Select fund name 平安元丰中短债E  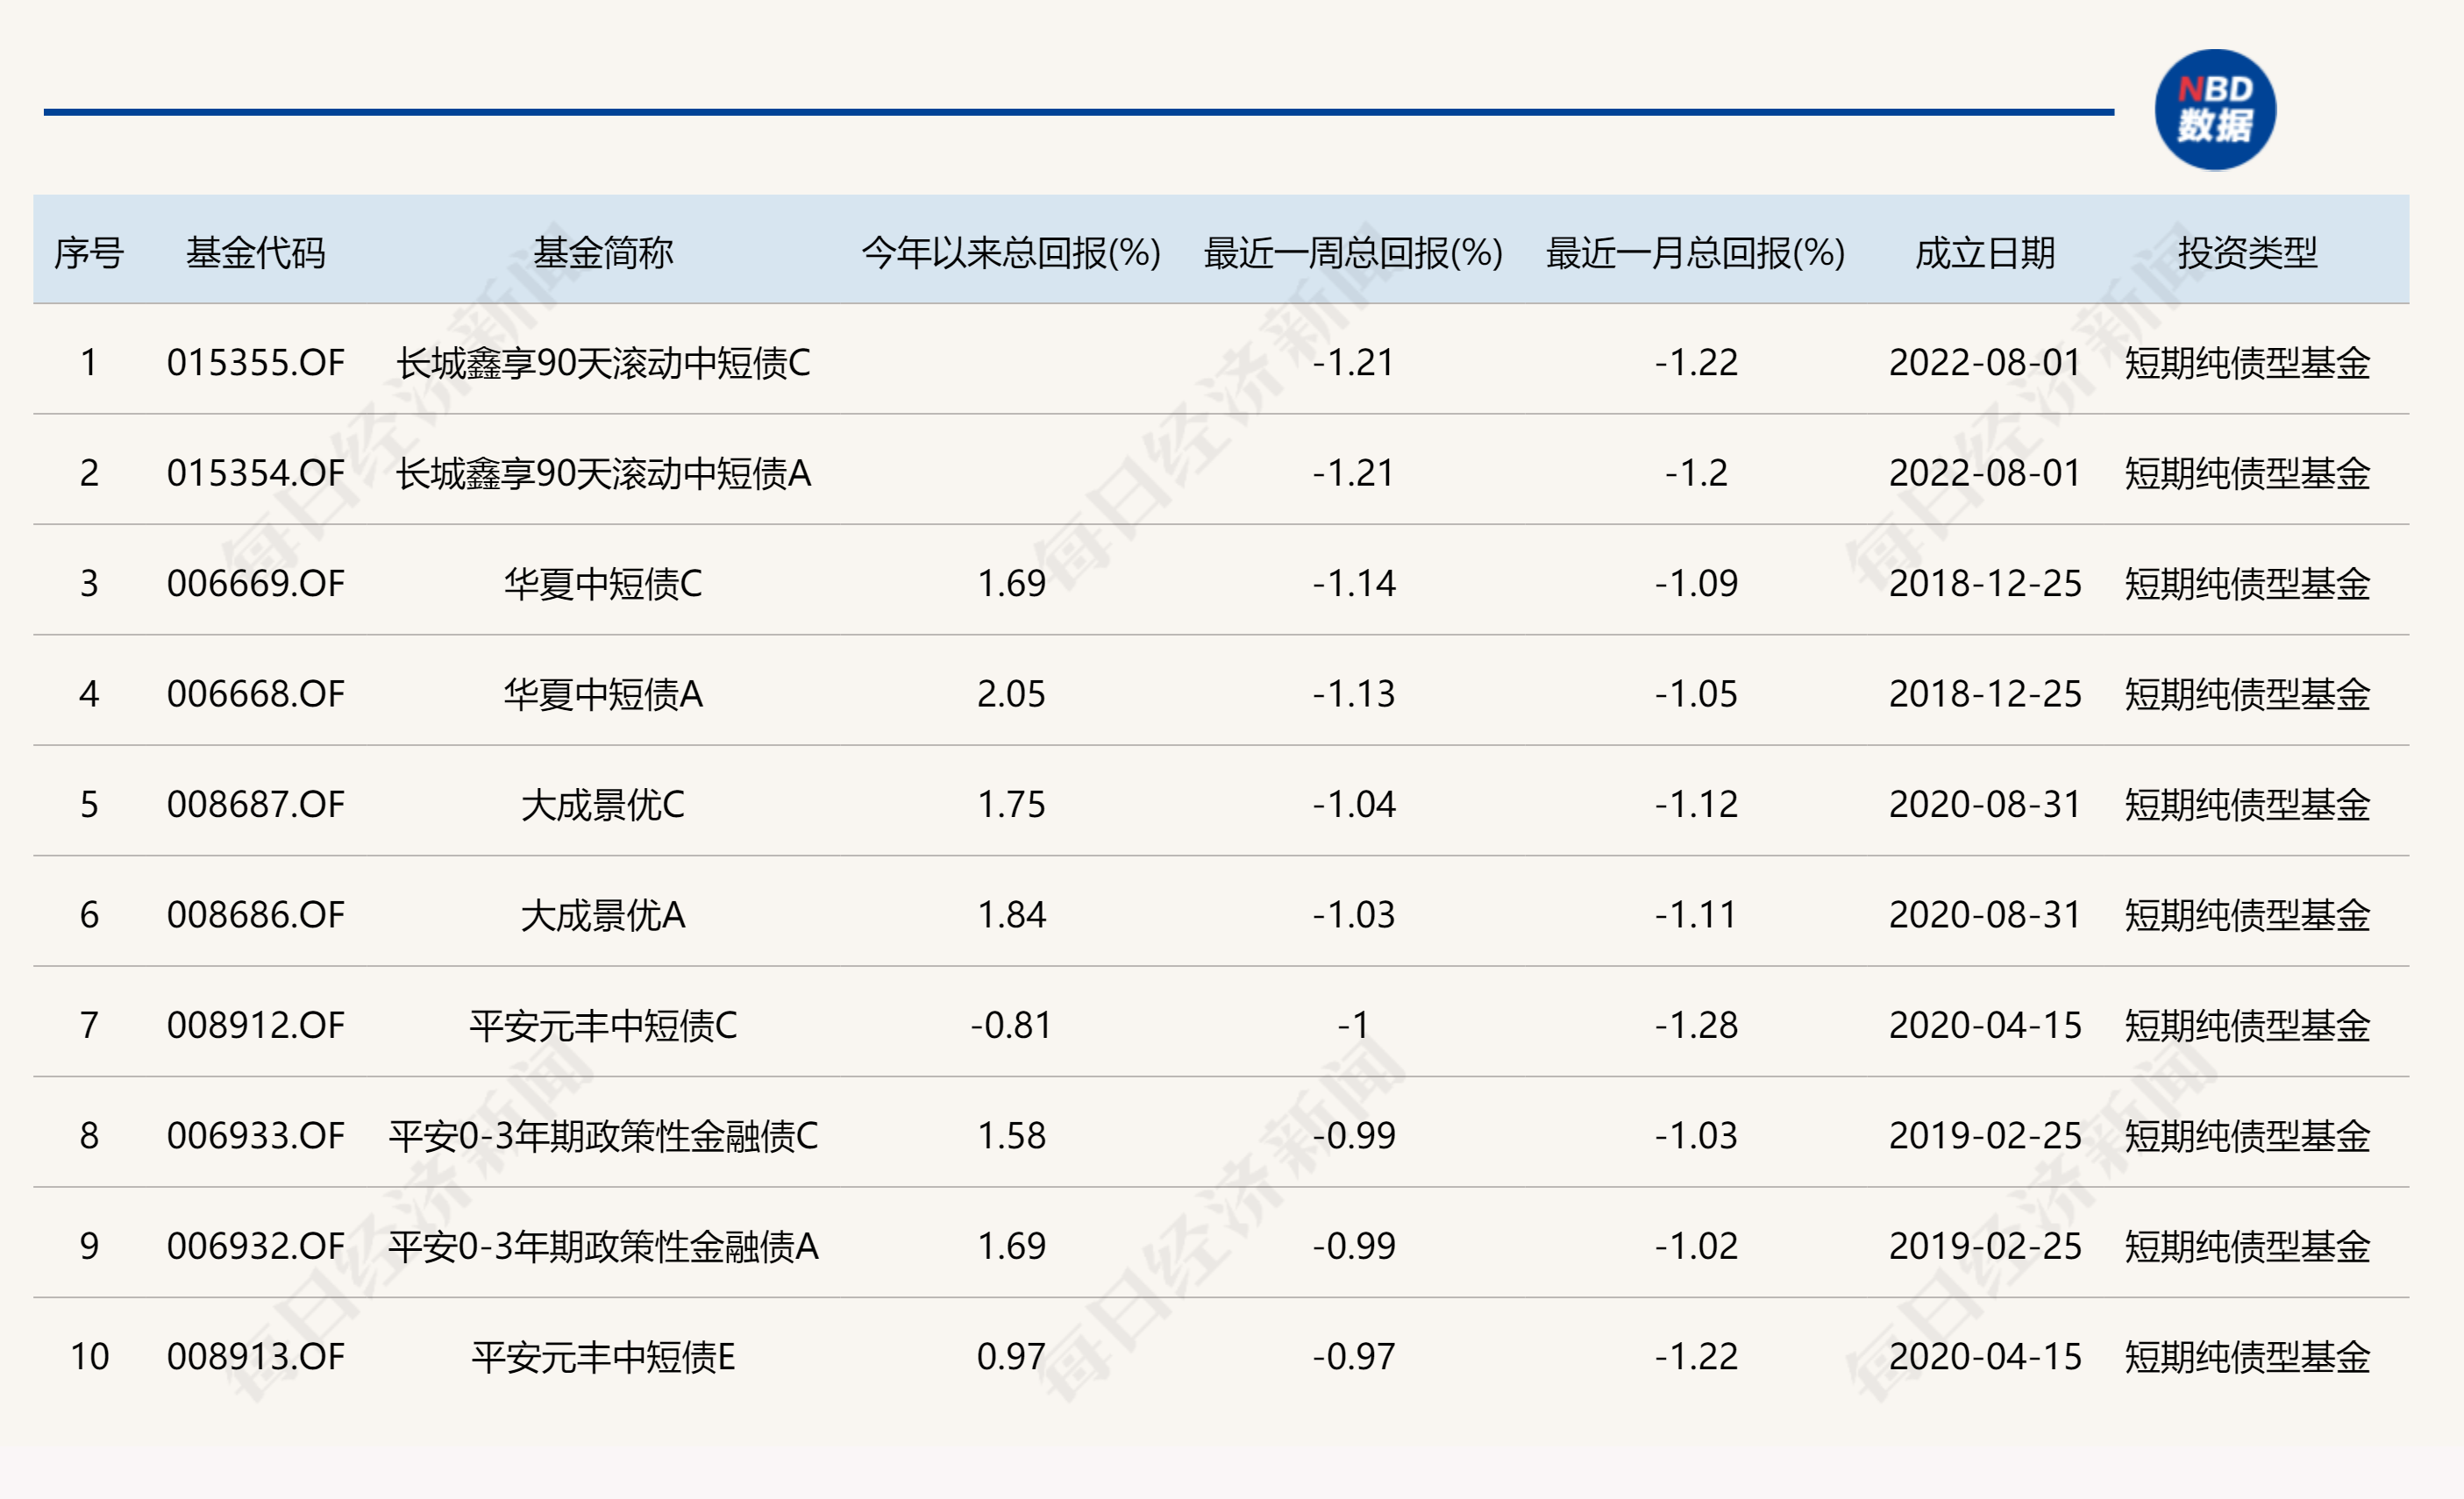pos(603,1357)
